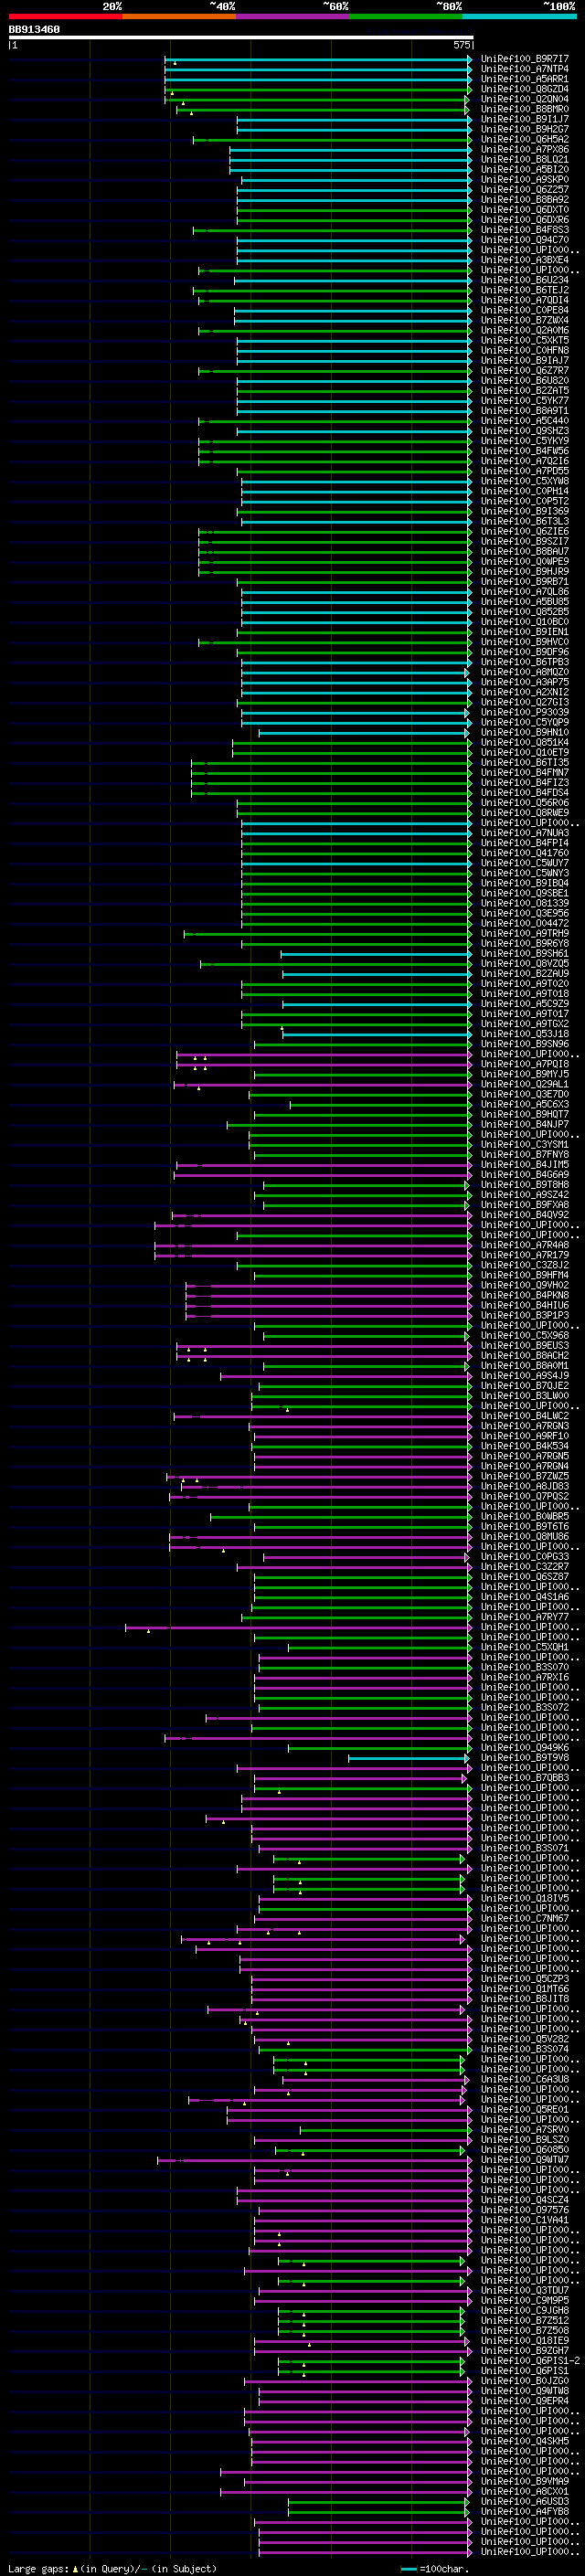Open hit UniRef100_B6U234 label
The width and height of the screenshot is (585, 2576).
point(525,280)
